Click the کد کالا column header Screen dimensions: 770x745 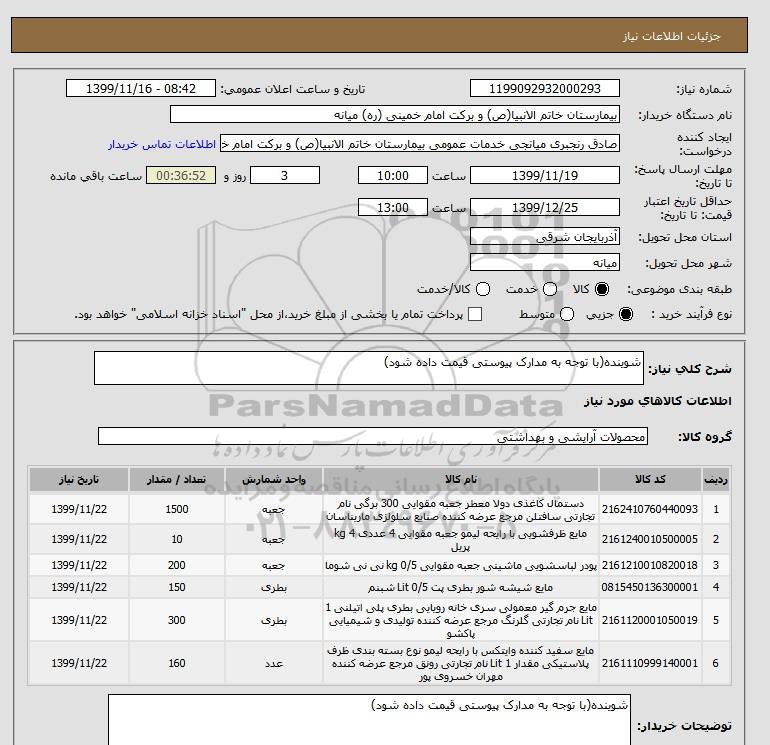pyautogui.click(x=650, y=479)
